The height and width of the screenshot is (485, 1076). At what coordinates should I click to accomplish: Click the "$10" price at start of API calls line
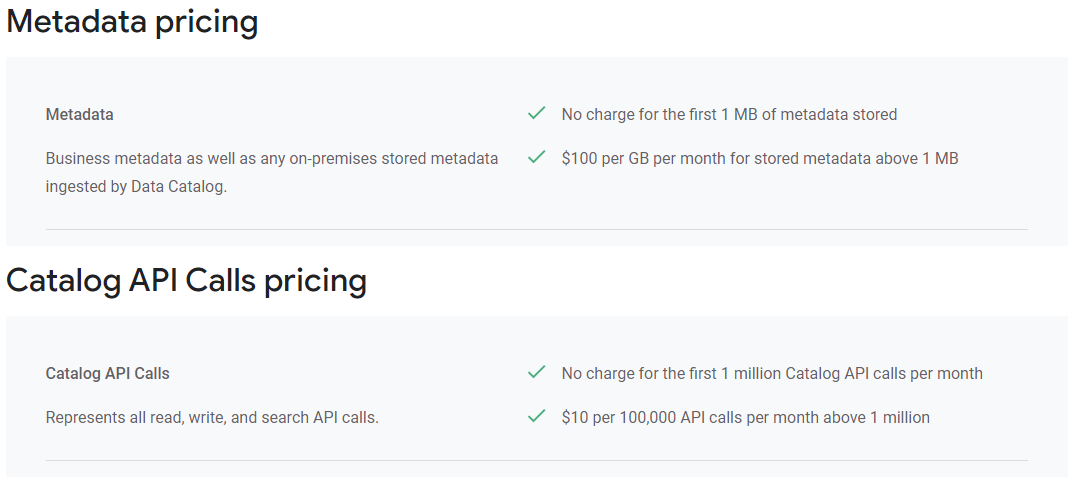point(574,417)
